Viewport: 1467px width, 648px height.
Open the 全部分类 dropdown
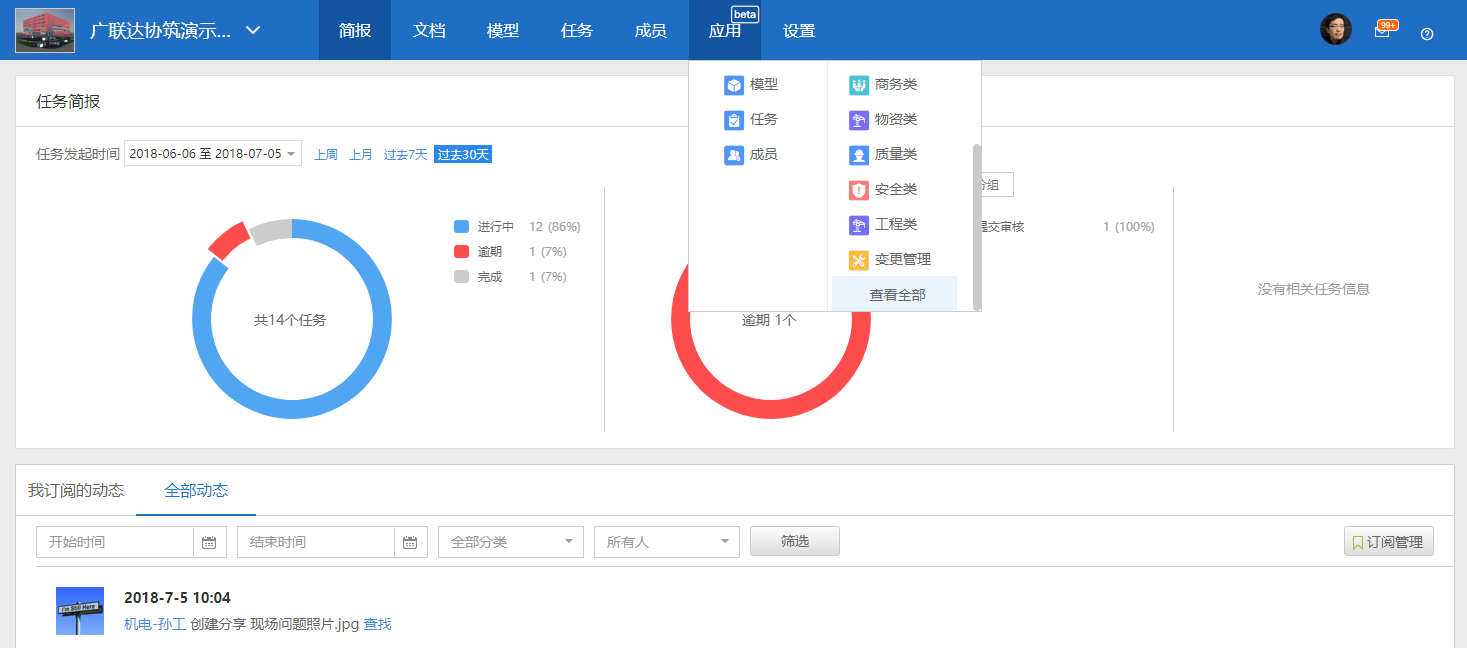coord(510,541)
